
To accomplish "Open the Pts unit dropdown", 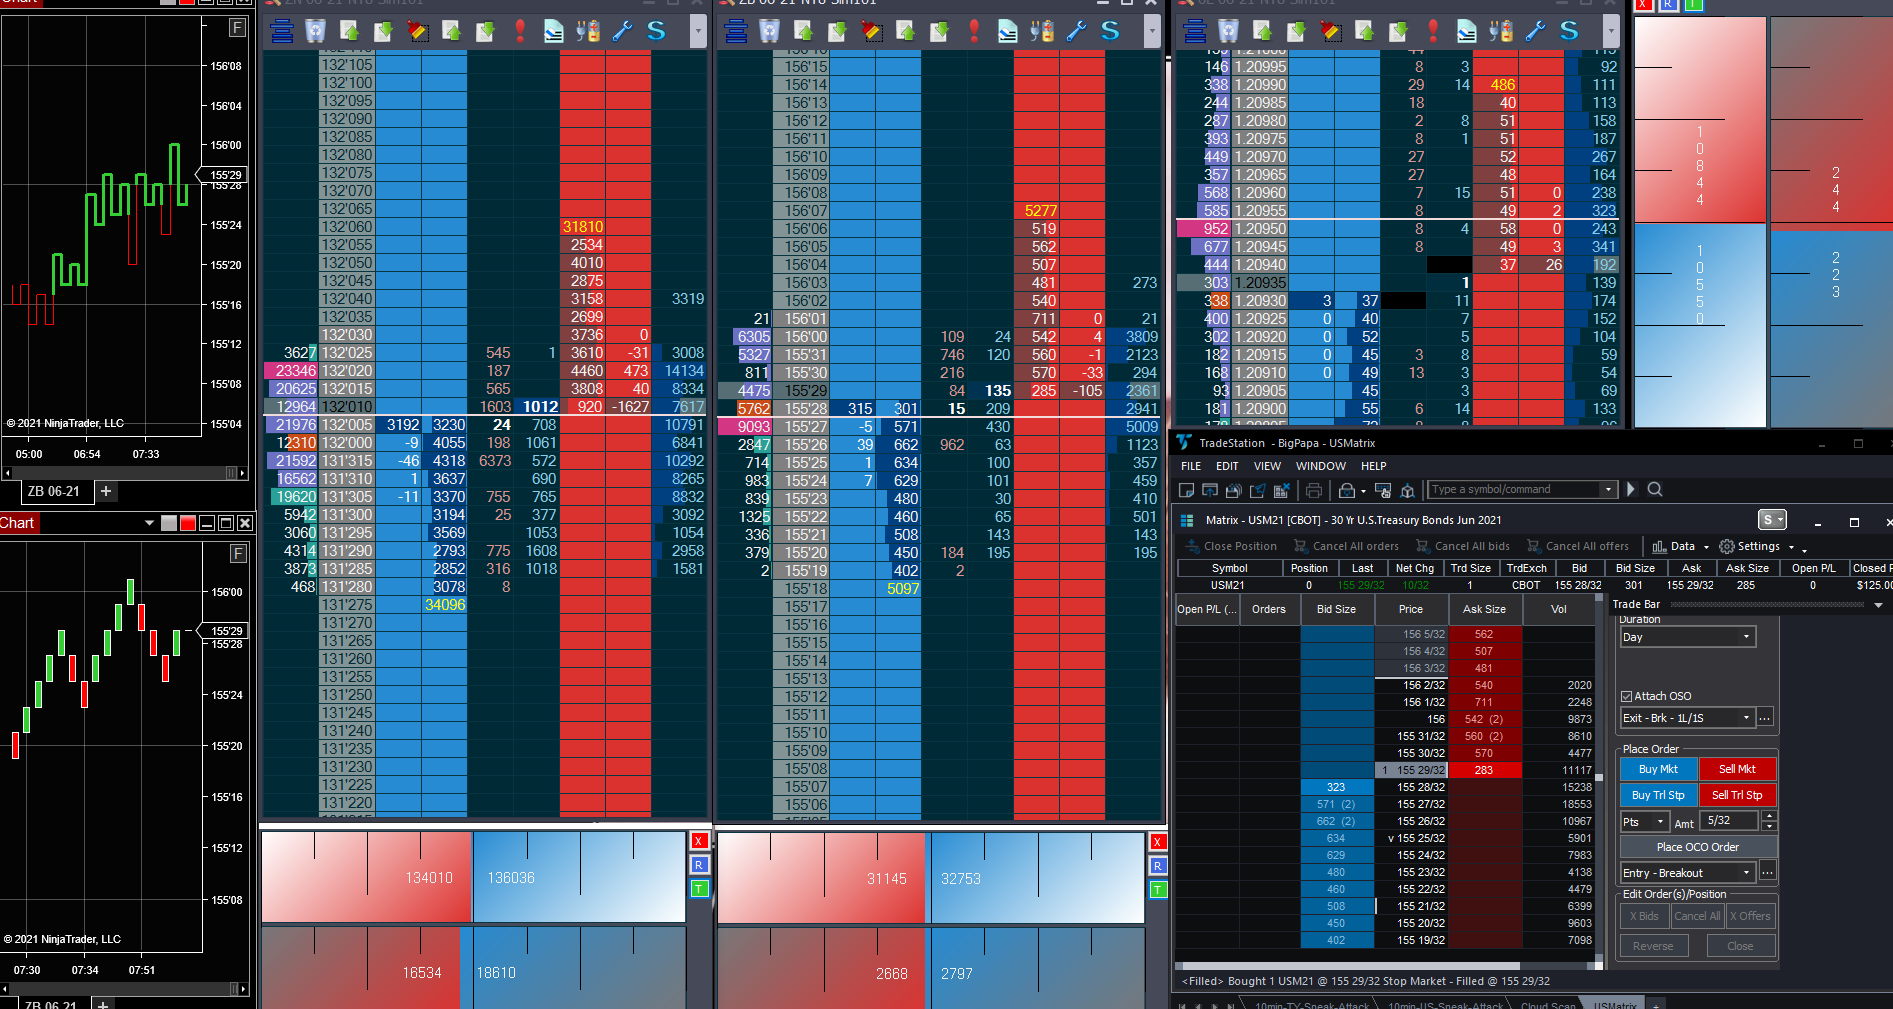I will coord(1644,822).
